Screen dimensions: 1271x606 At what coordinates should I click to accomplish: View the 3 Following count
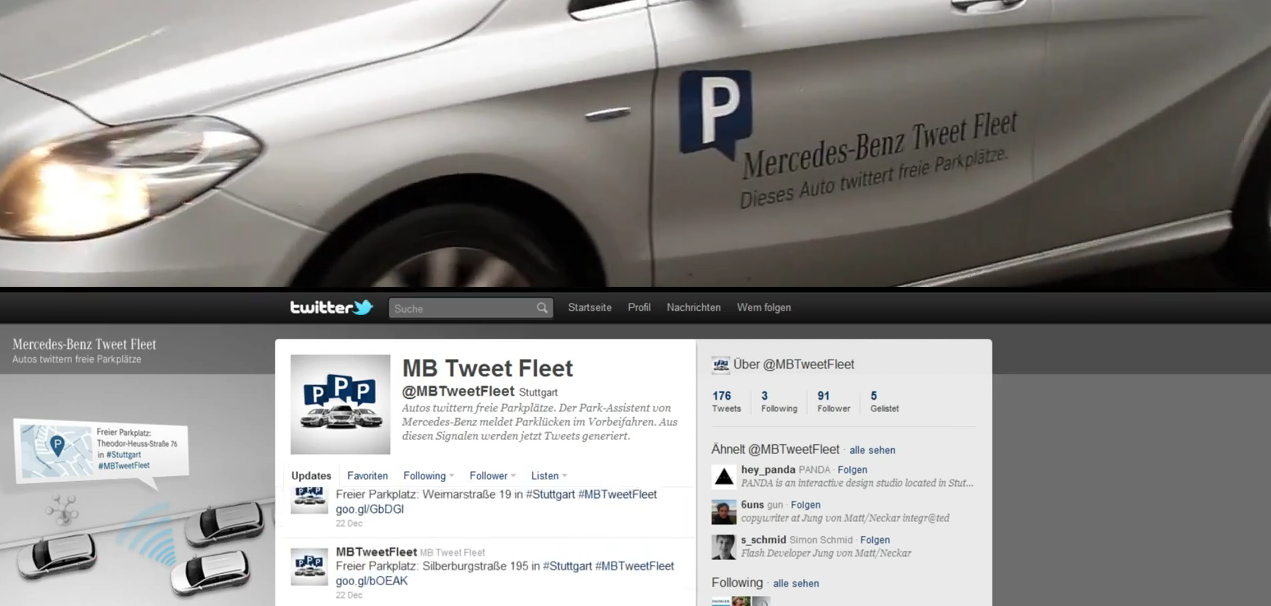(779, 401)
